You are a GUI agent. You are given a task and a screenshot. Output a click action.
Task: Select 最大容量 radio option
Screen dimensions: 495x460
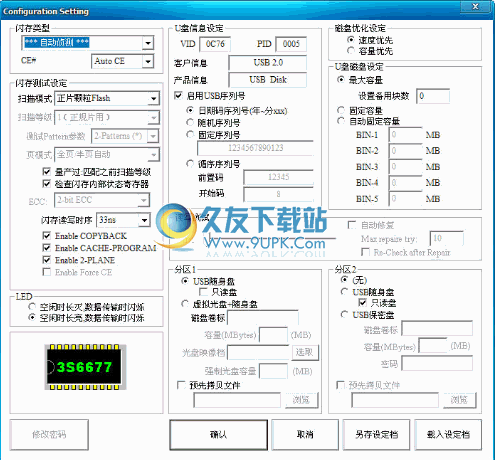341,80
